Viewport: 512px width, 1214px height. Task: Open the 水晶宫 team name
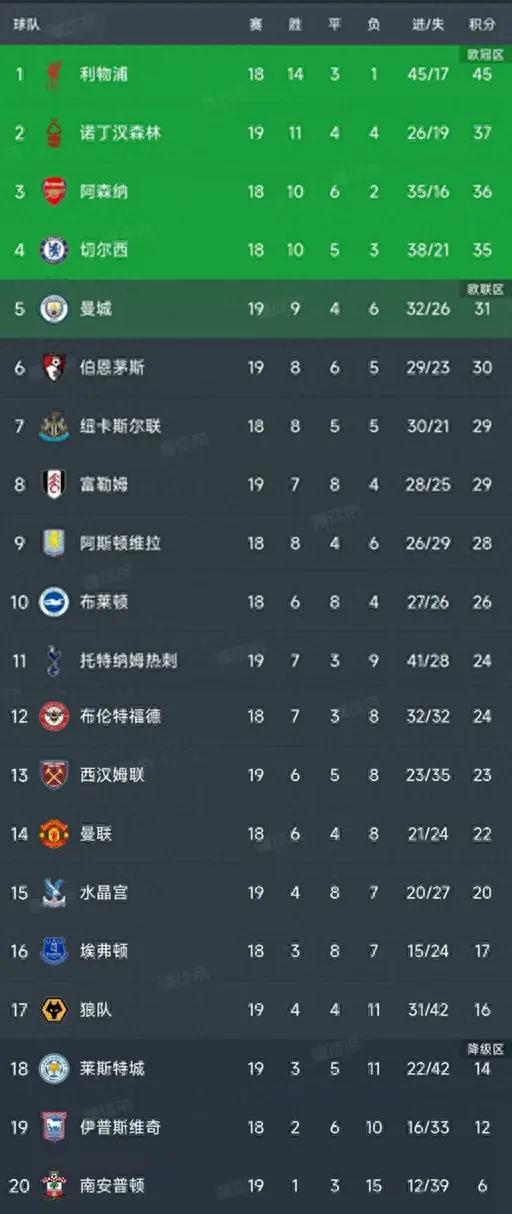coord(104,893)
